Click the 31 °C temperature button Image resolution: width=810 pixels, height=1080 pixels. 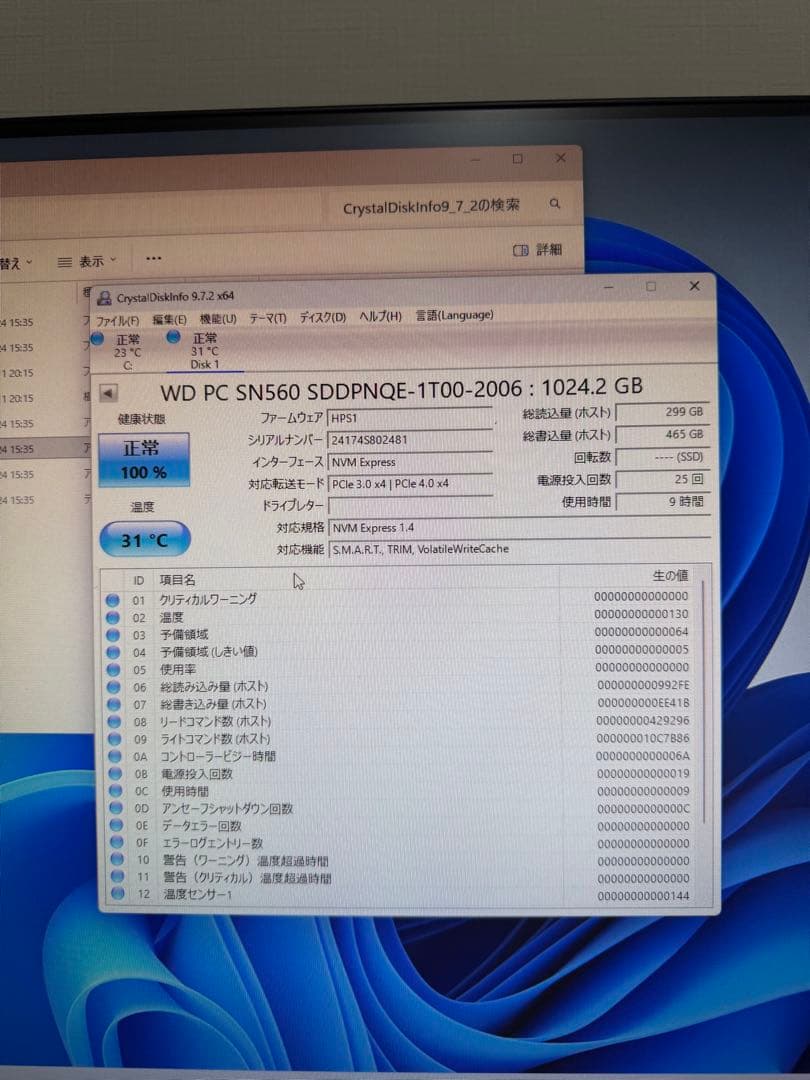point(145,540)
